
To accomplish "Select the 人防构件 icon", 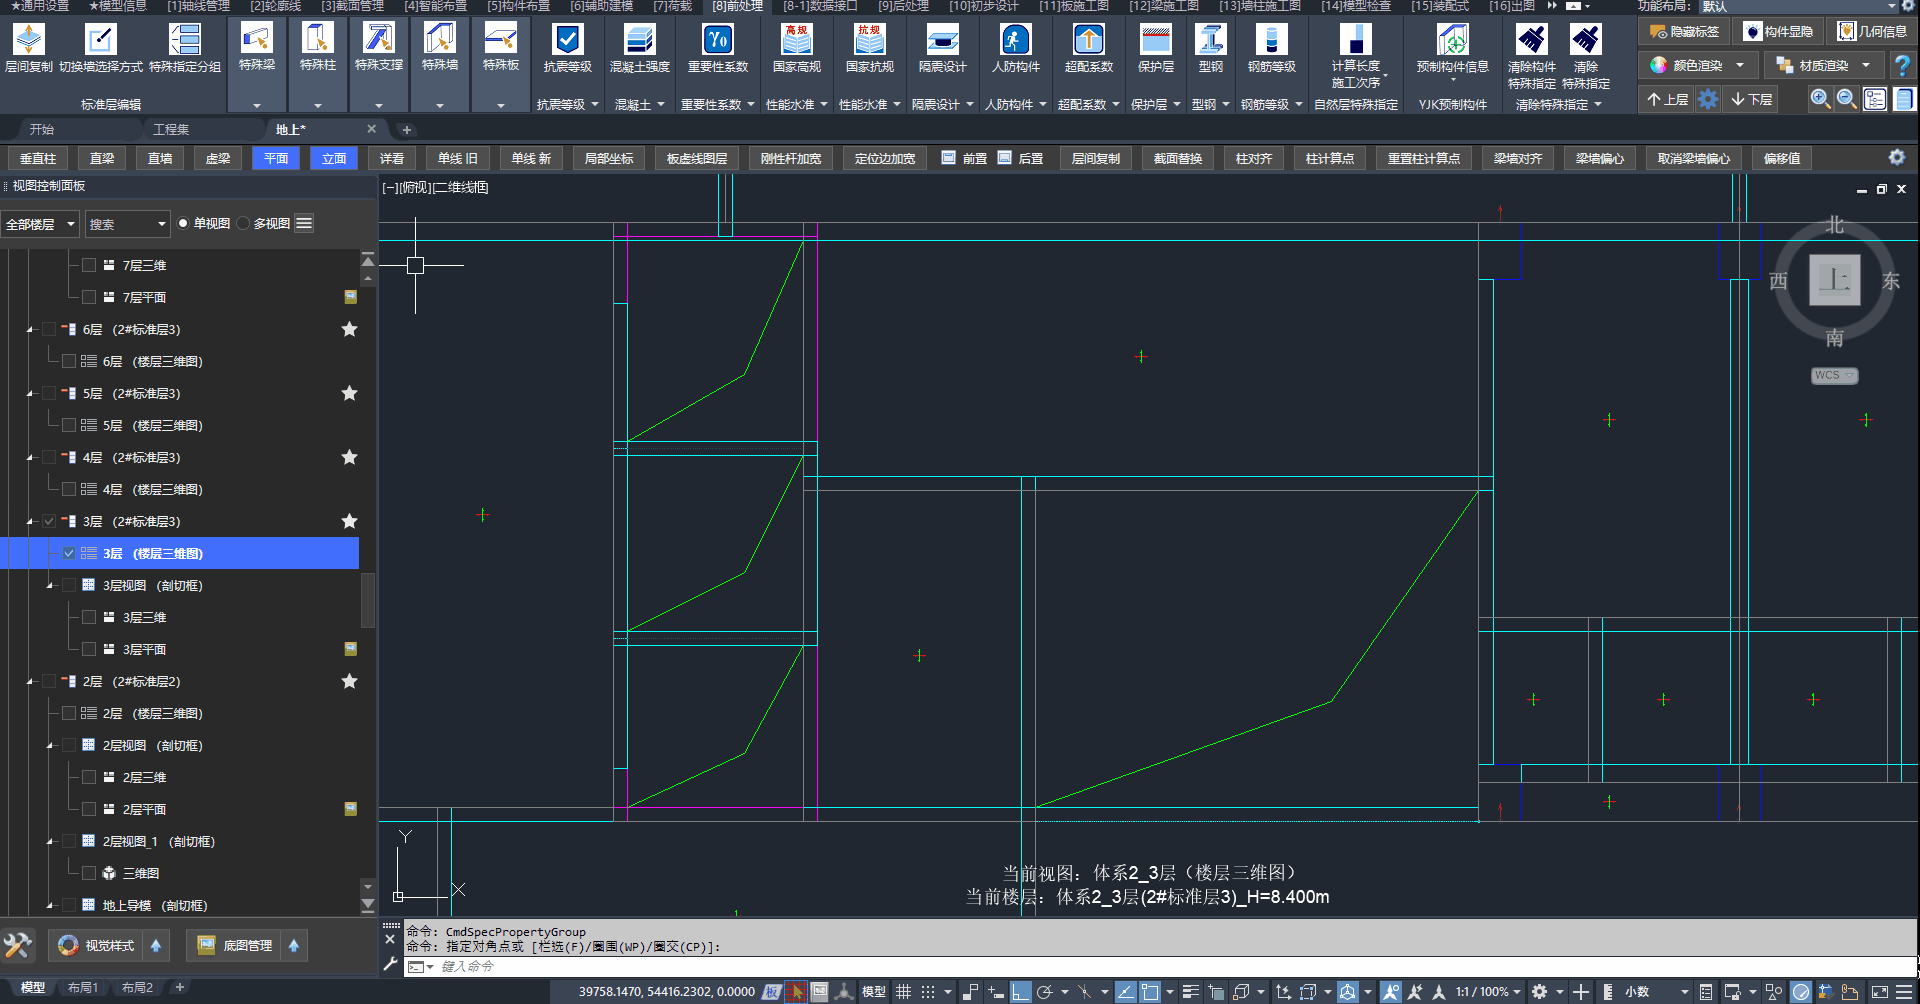I will (x=1016, y=40).
